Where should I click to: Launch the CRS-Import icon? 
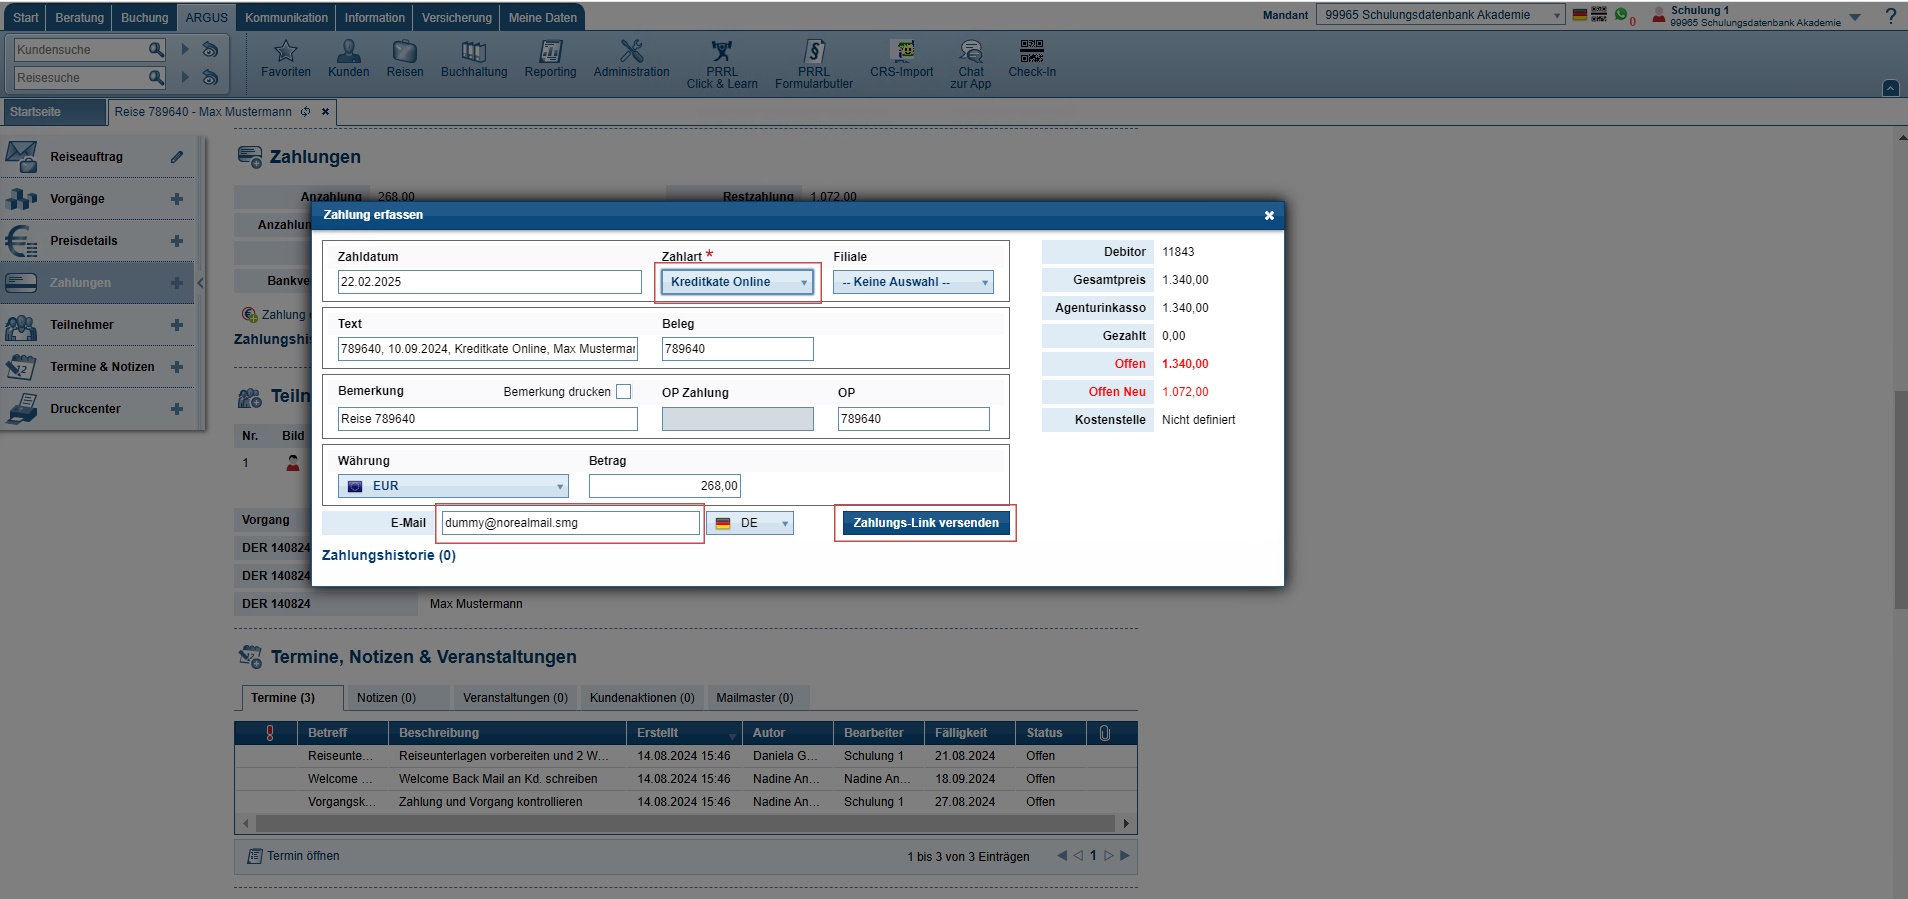(902, 51)
